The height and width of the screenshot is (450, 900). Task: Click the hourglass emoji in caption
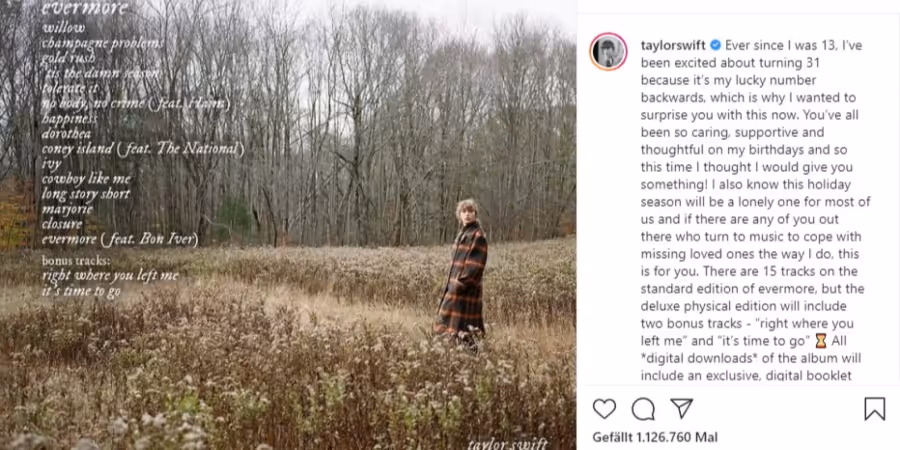point(821,341)
